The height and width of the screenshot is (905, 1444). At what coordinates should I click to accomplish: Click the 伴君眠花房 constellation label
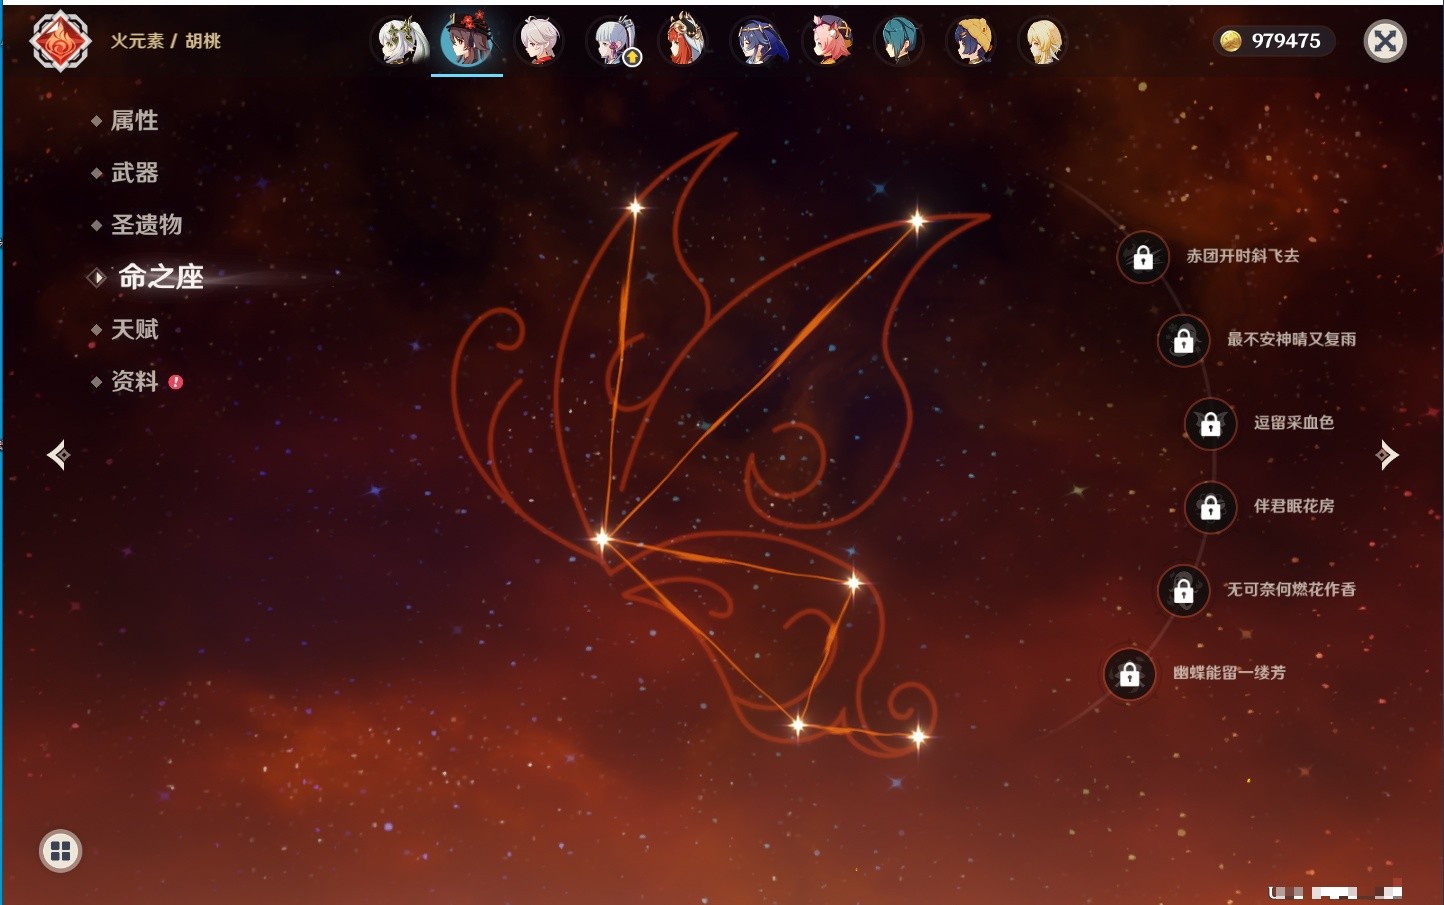click(x=1294, y=506)
